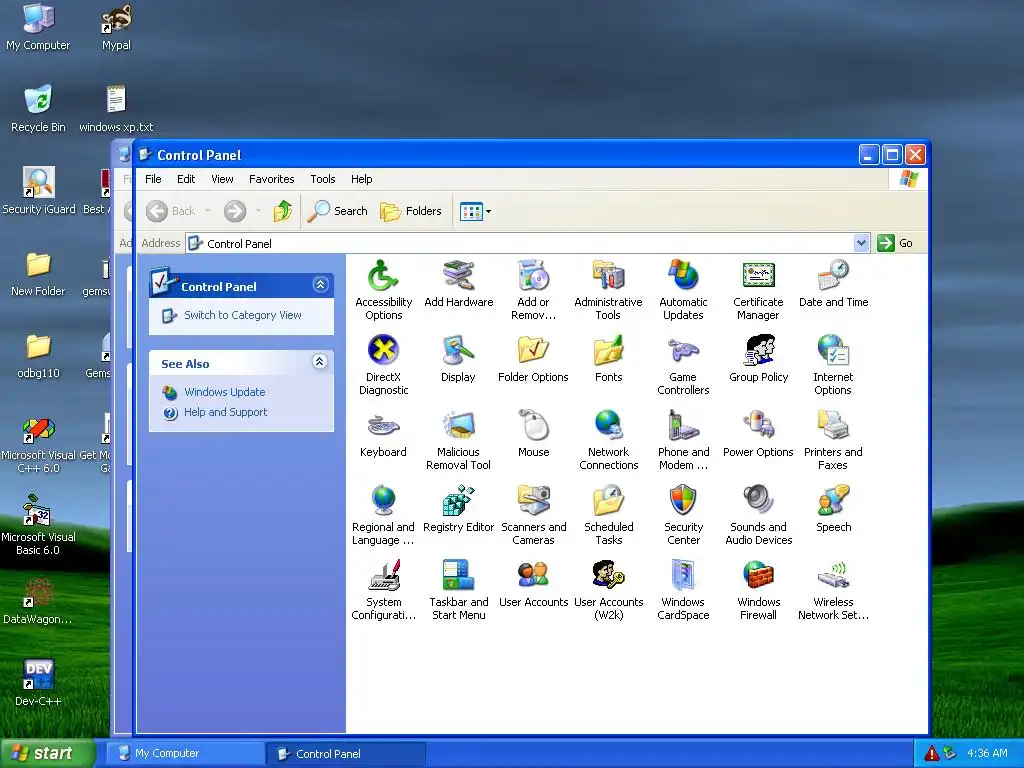Select Mypal desktop shortcut
Image resolution: width=1024 pixels, height=768 pixels.
pyautogui.click(x=116, y=27)
